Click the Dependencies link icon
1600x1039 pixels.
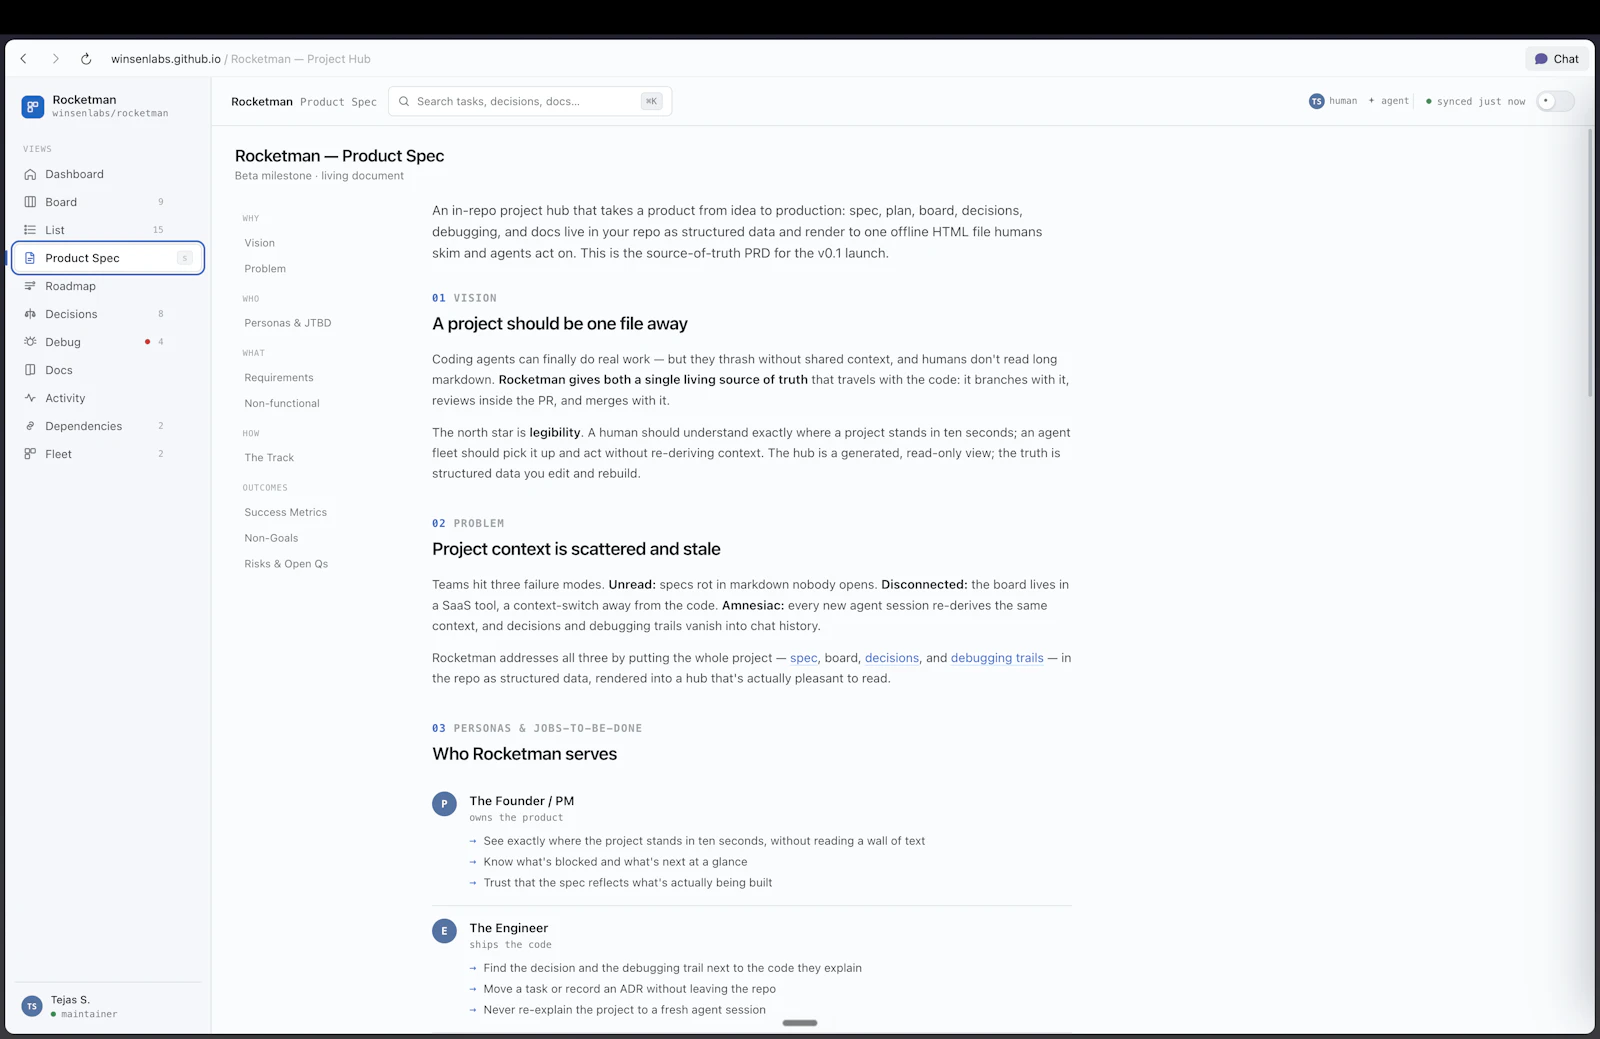pos(30,426)
